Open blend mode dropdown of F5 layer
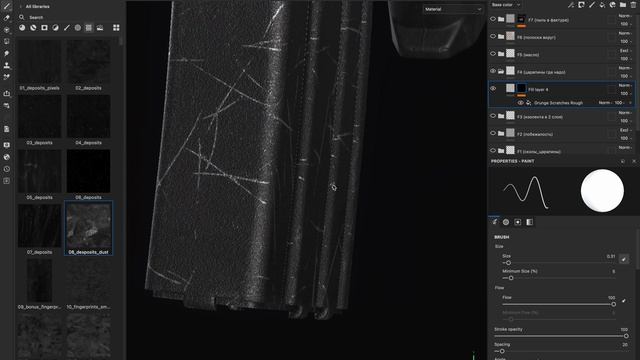This screenshot has width=640, height=360. [625, 51]
